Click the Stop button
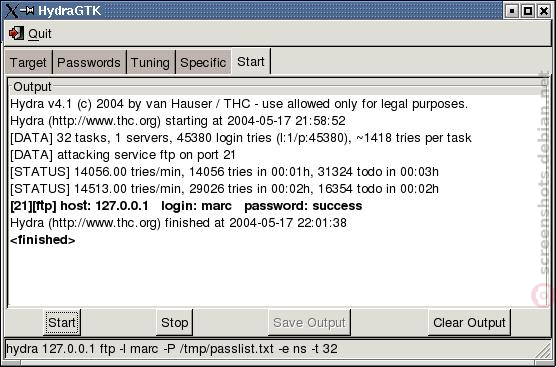This screenshot has width=556, height=367. coord(174,322)
